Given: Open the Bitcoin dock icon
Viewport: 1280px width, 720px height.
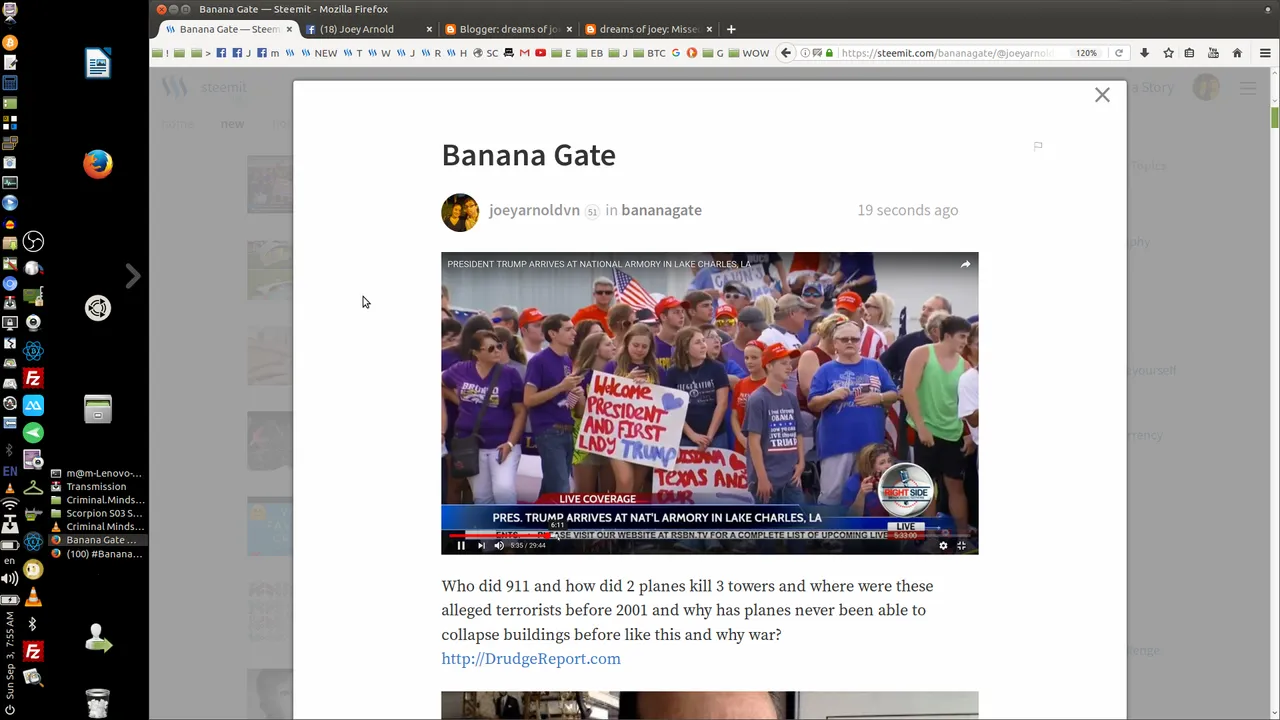Looking at the screenshot, I should (10, 43).
